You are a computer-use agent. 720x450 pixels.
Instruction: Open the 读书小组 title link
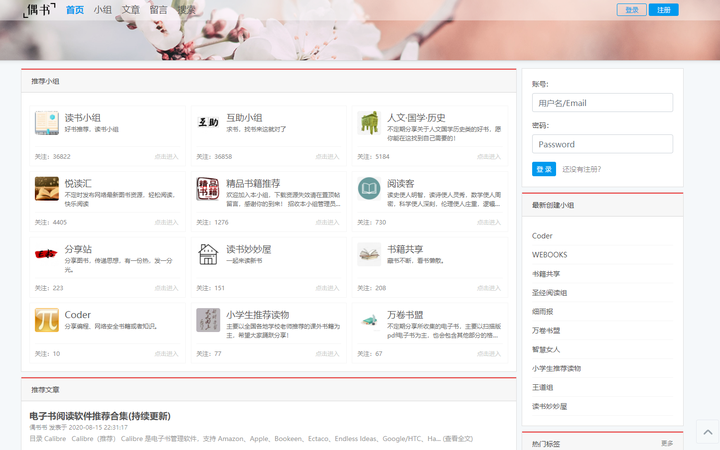(83, 118)
